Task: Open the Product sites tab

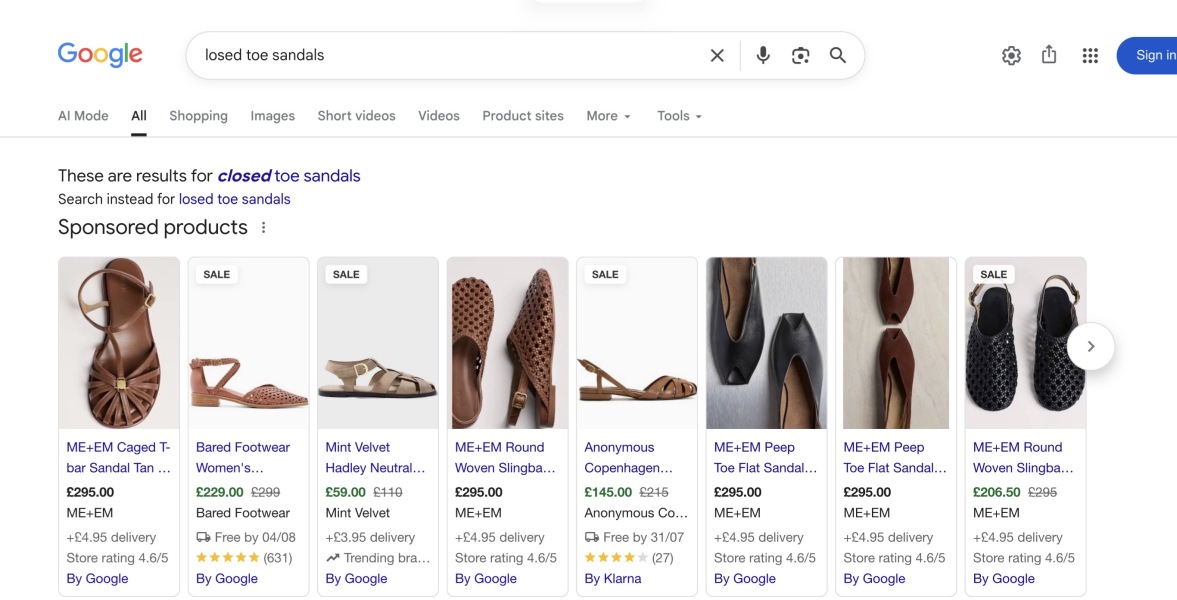Action: [522, 116]
